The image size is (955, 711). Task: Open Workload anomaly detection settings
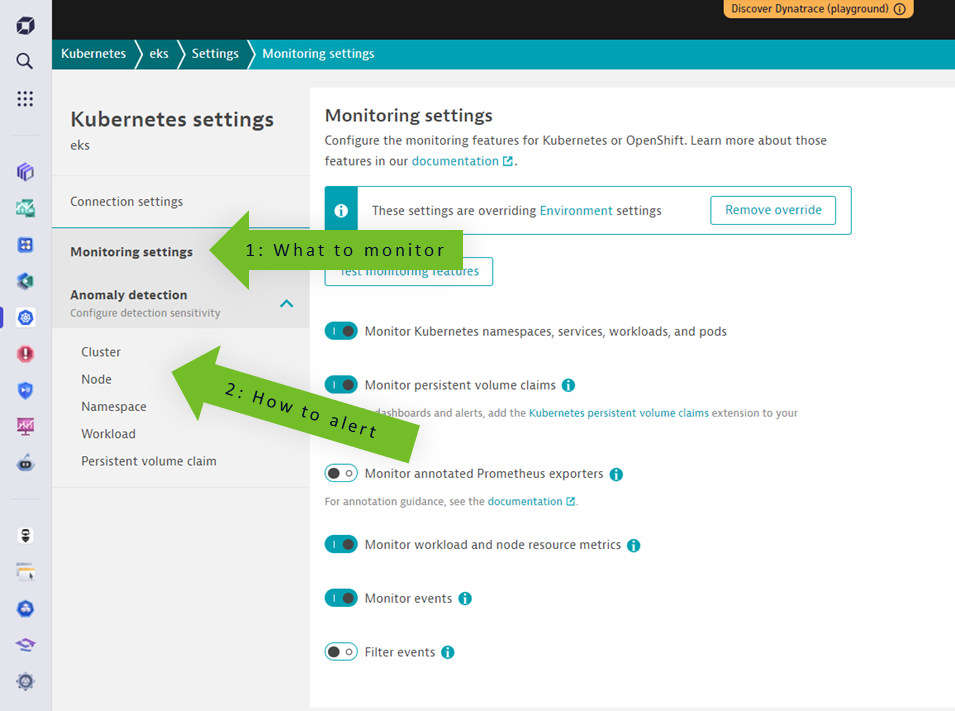coord(108,434)
